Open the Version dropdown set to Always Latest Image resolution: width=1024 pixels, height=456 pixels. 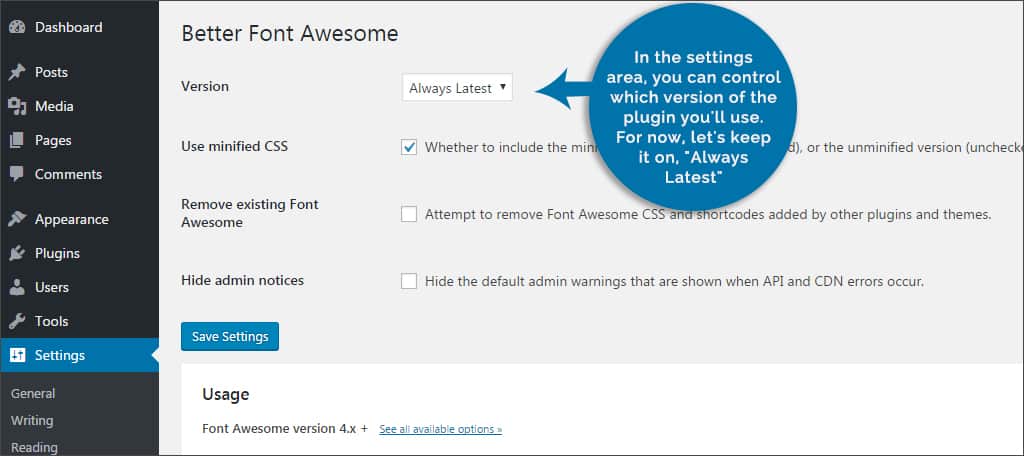pyautogui.click(x=457, y=88)
